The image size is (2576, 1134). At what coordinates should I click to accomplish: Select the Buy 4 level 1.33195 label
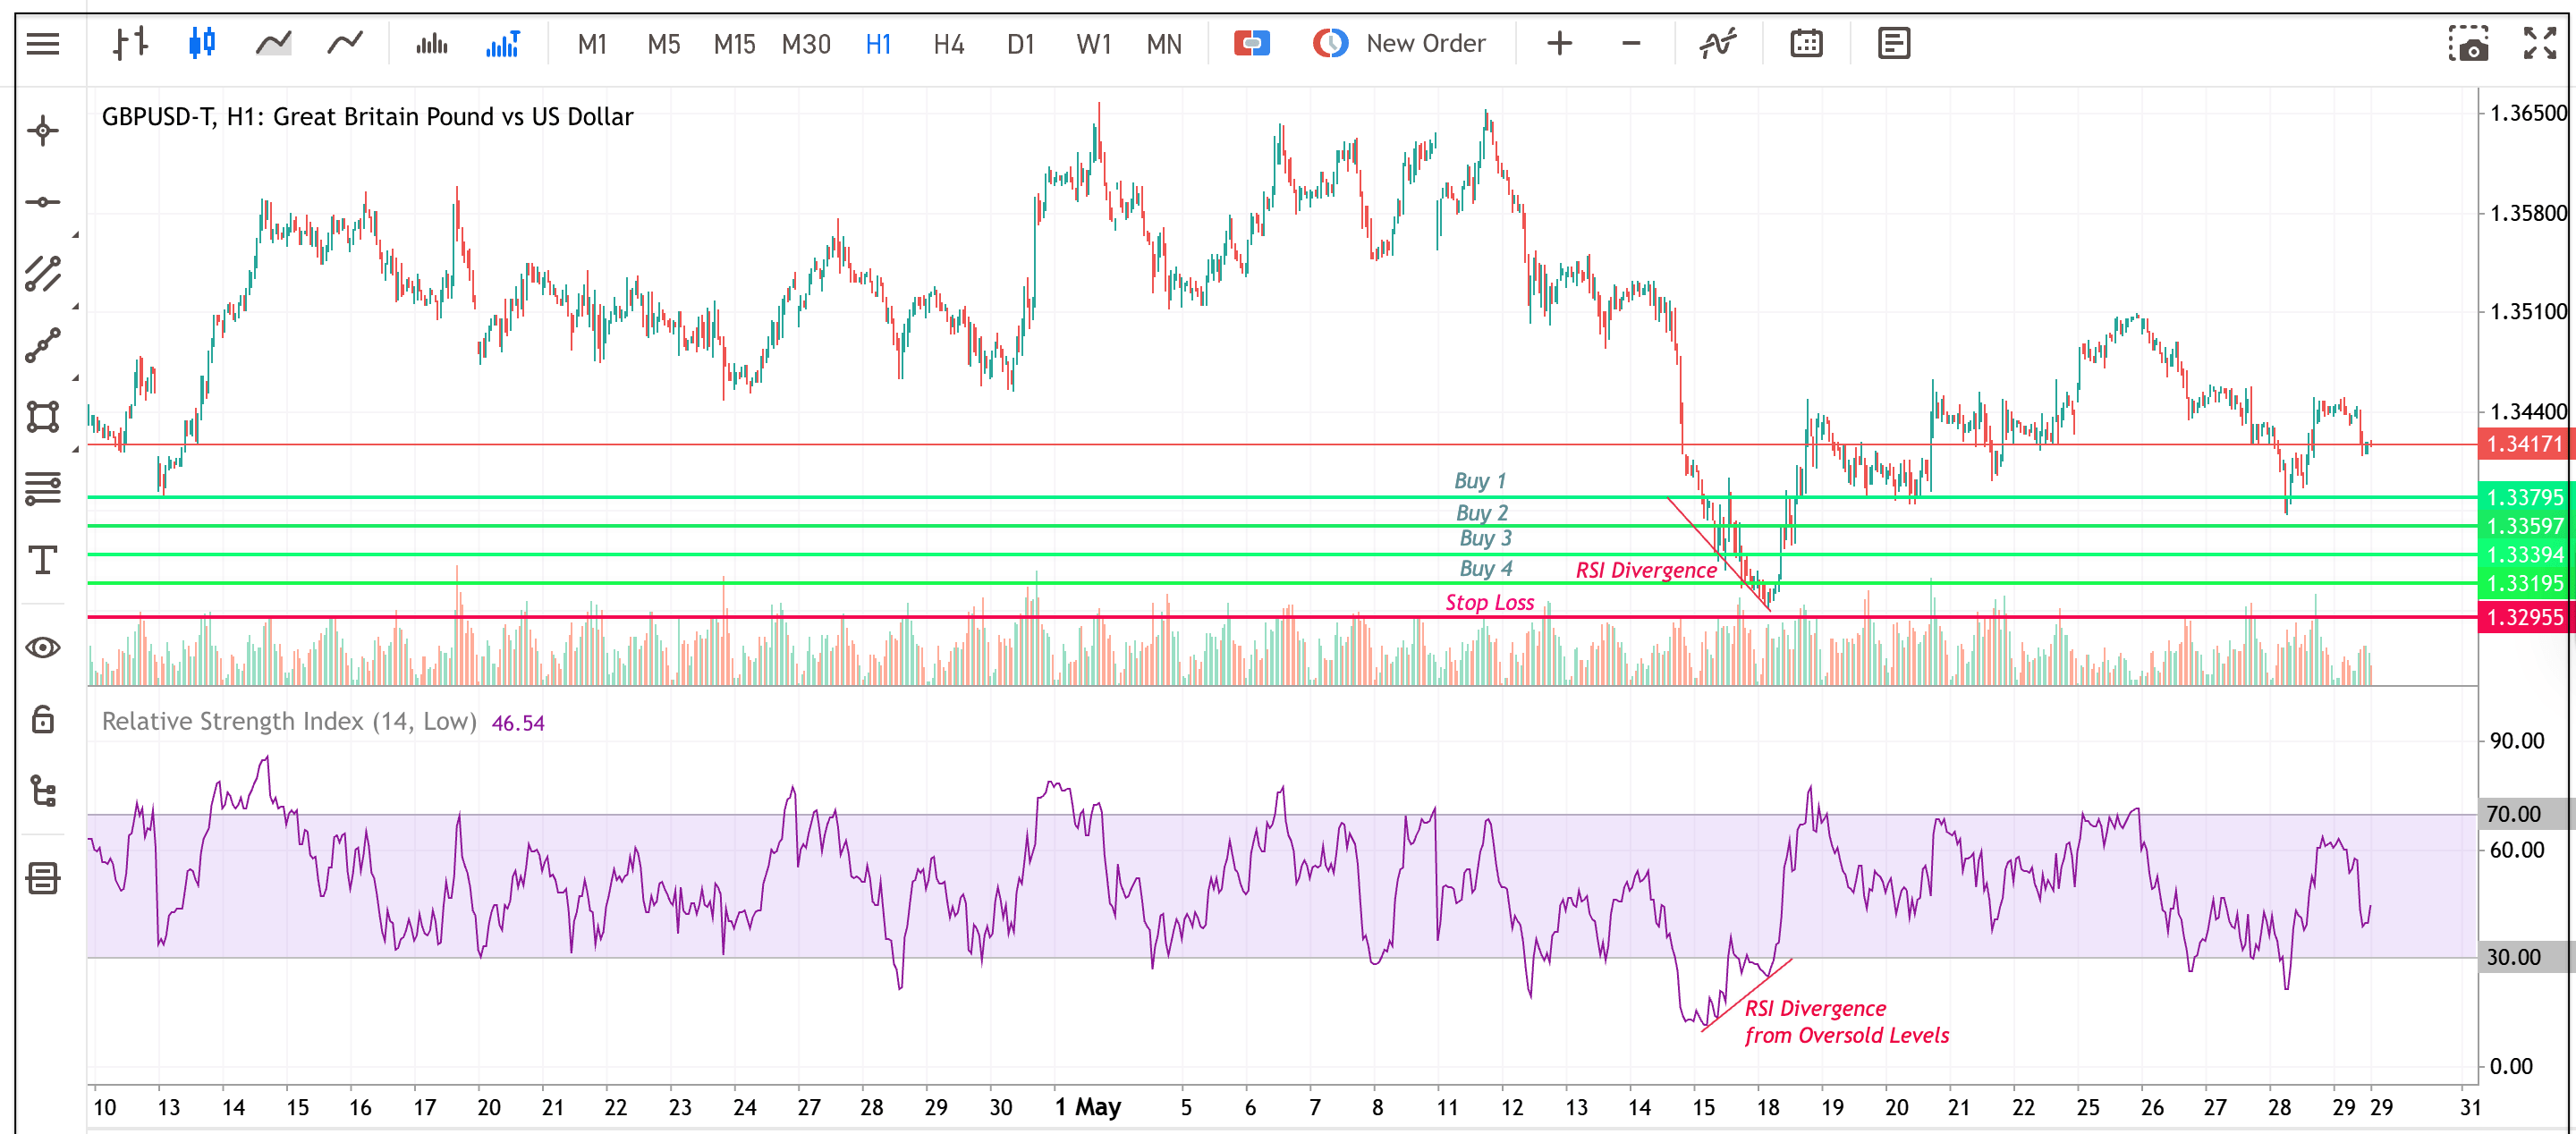coord(2526,583)
